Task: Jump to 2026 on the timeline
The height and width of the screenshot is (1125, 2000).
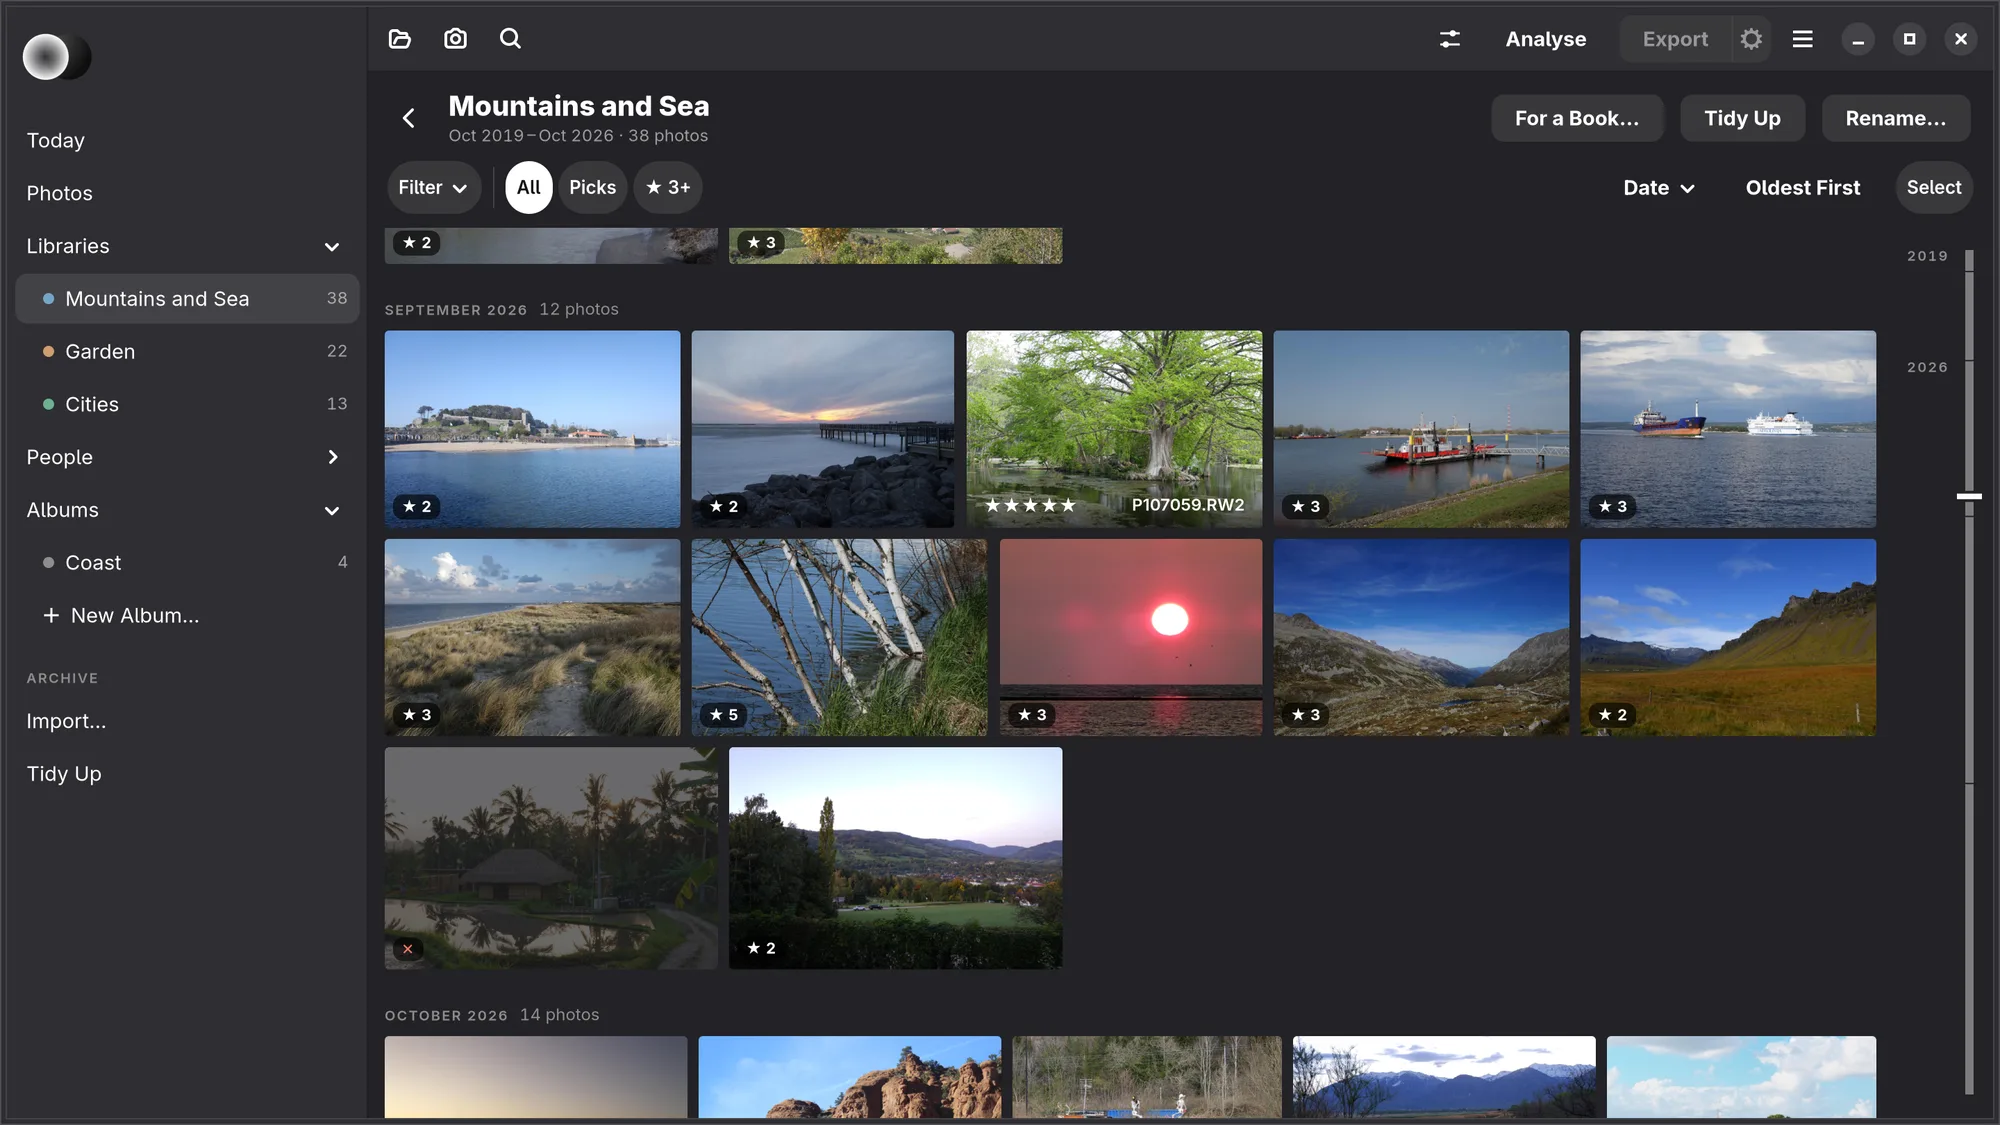Action: click(x=1927, y=368)
